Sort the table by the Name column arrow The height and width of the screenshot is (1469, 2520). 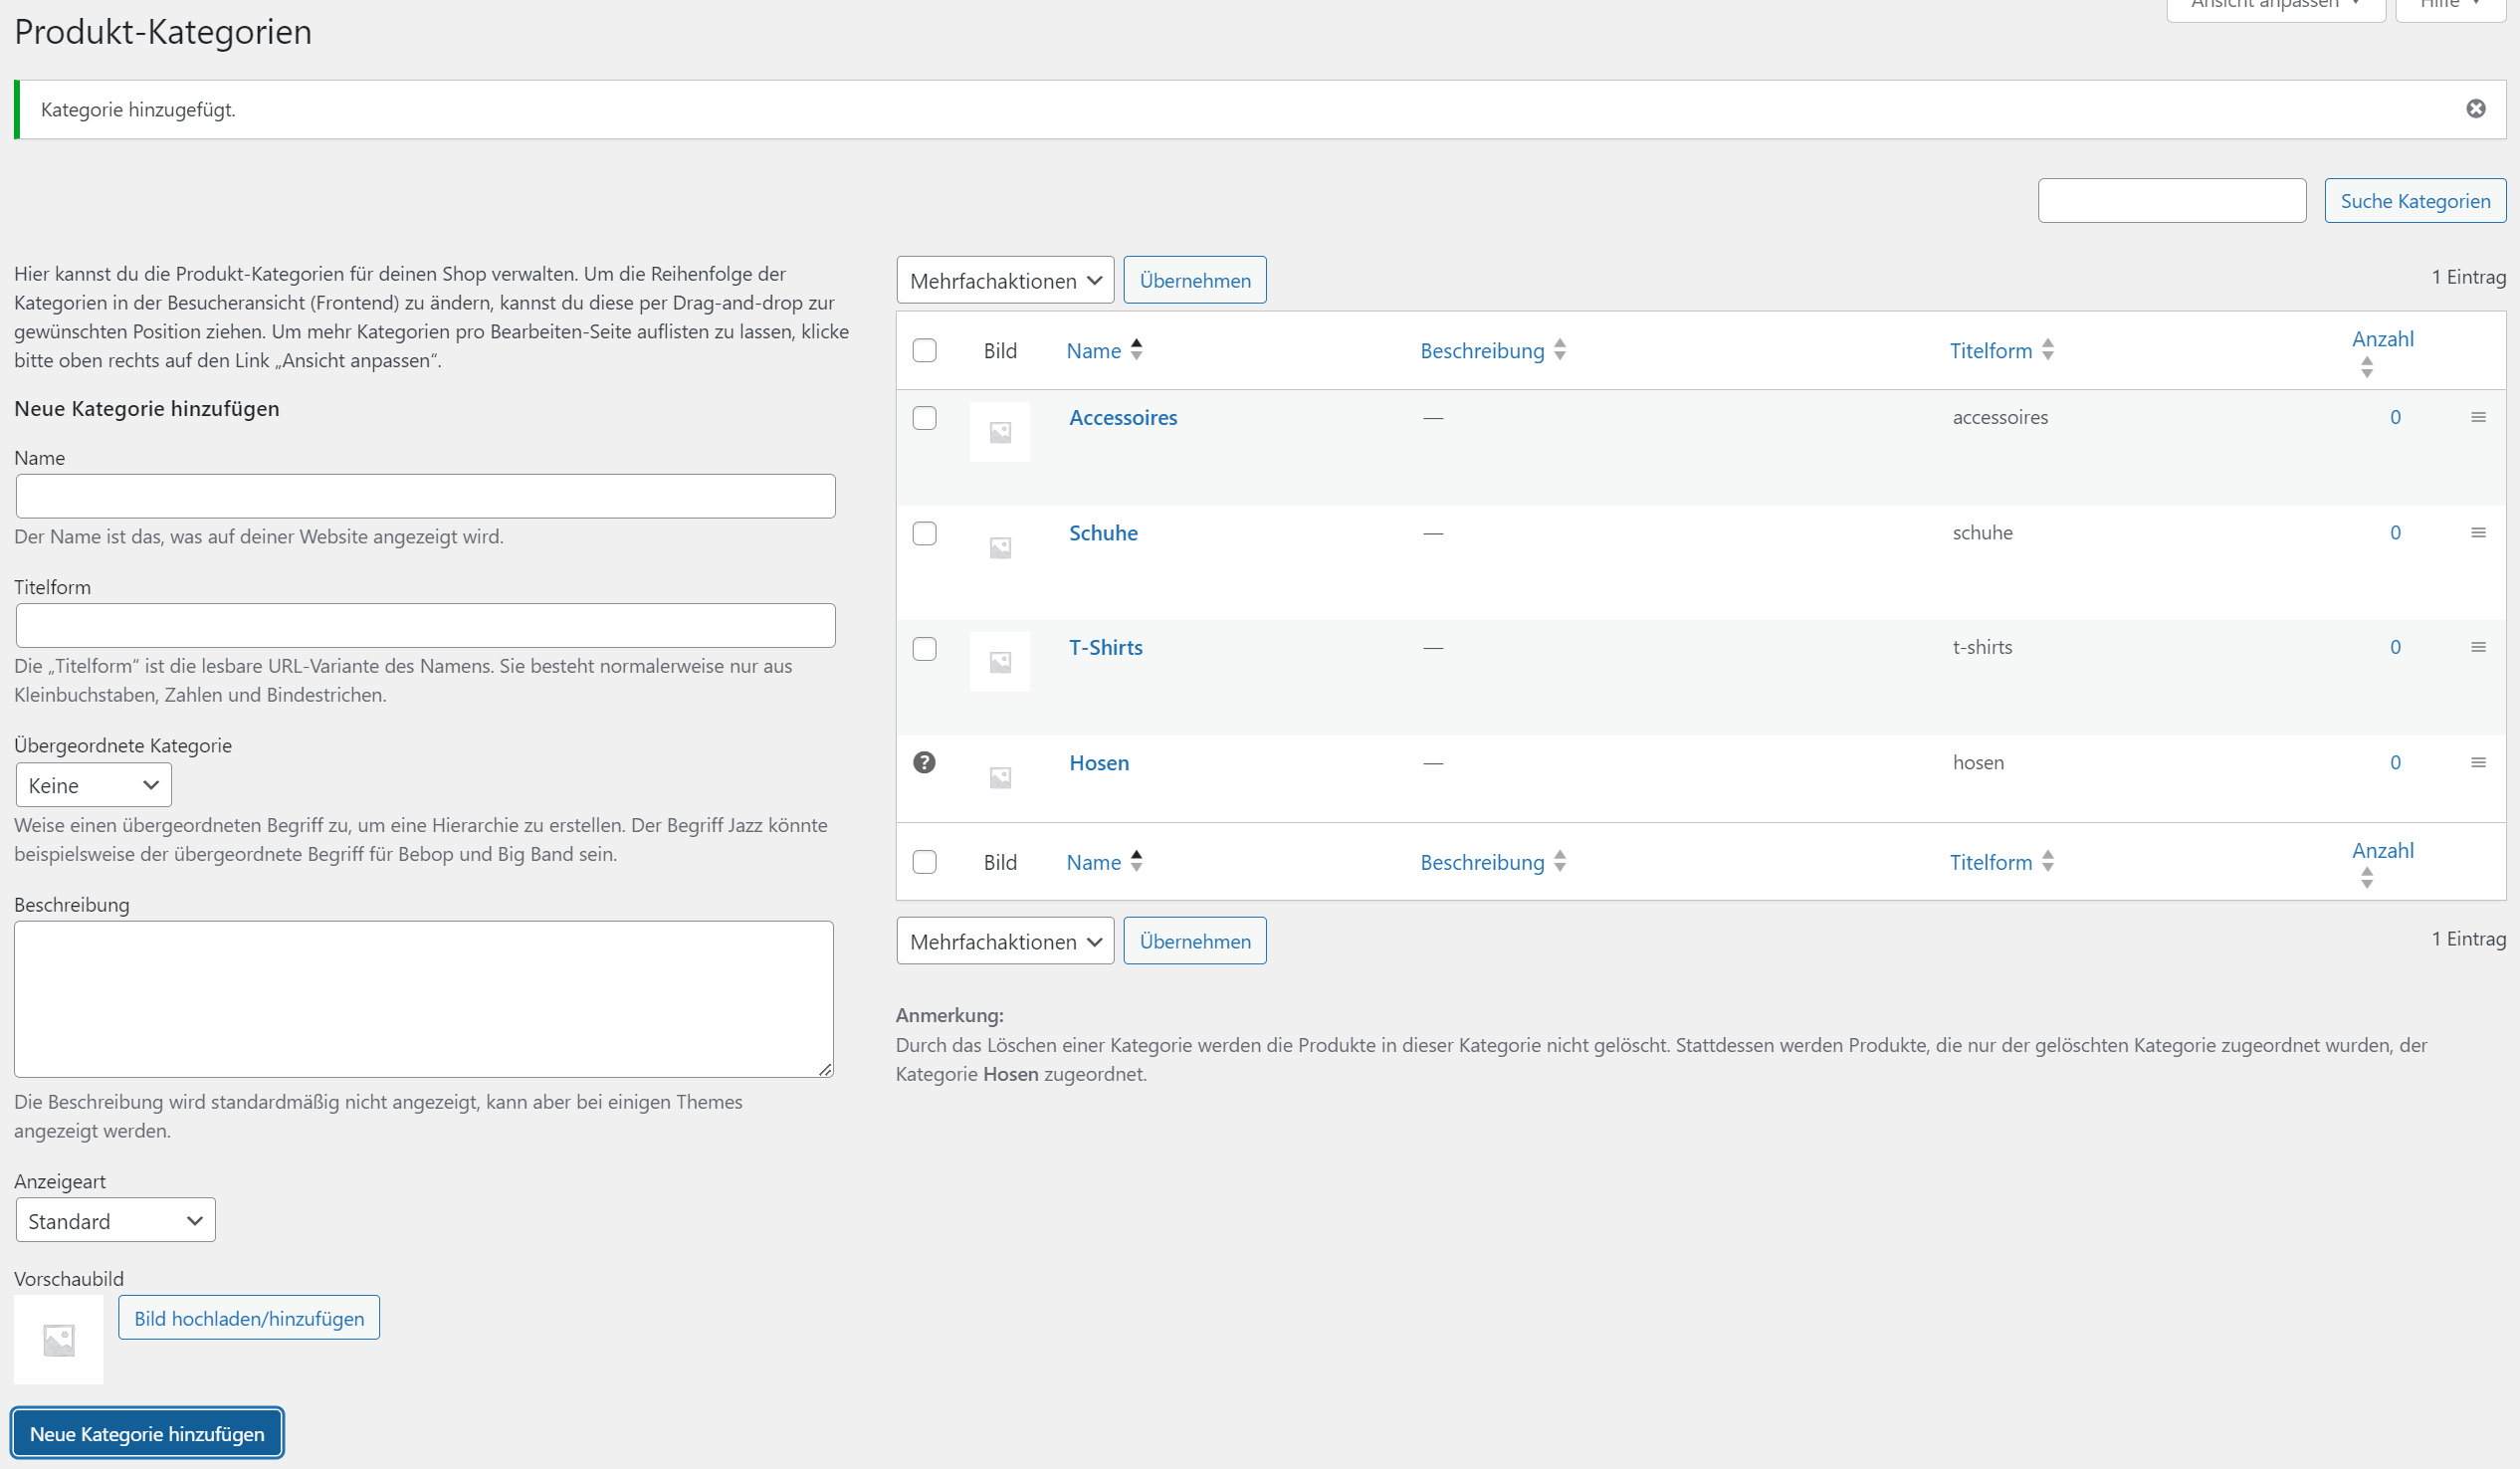1136,350
